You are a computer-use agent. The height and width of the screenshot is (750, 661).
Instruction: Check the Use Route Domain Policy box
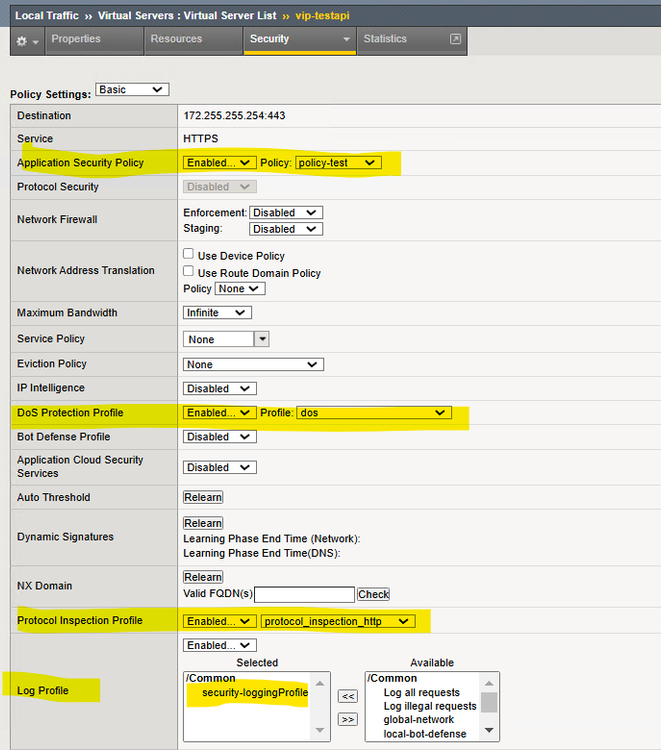pyautogui.click(x=189, y=272)
